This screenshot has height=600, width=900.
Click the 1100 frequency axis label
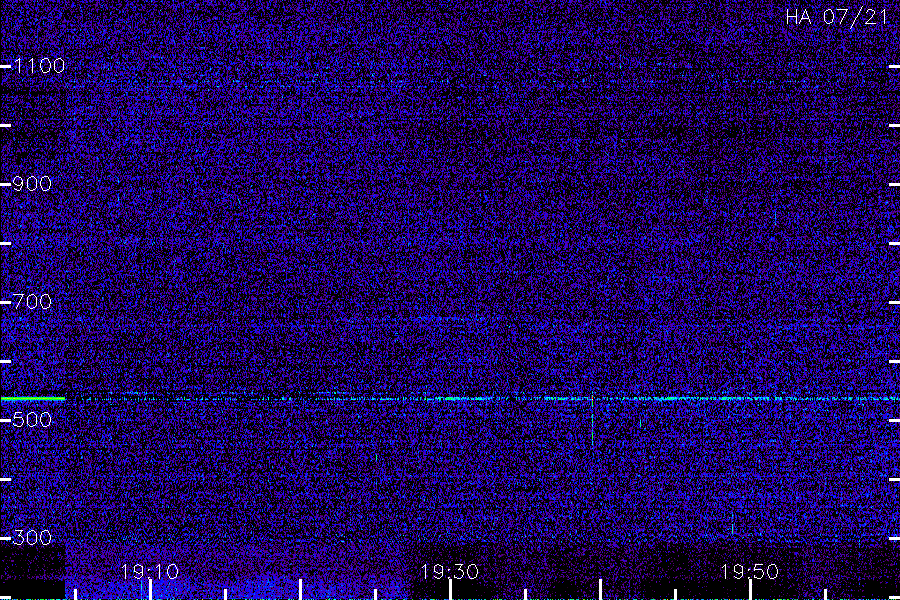pos(39,66)
